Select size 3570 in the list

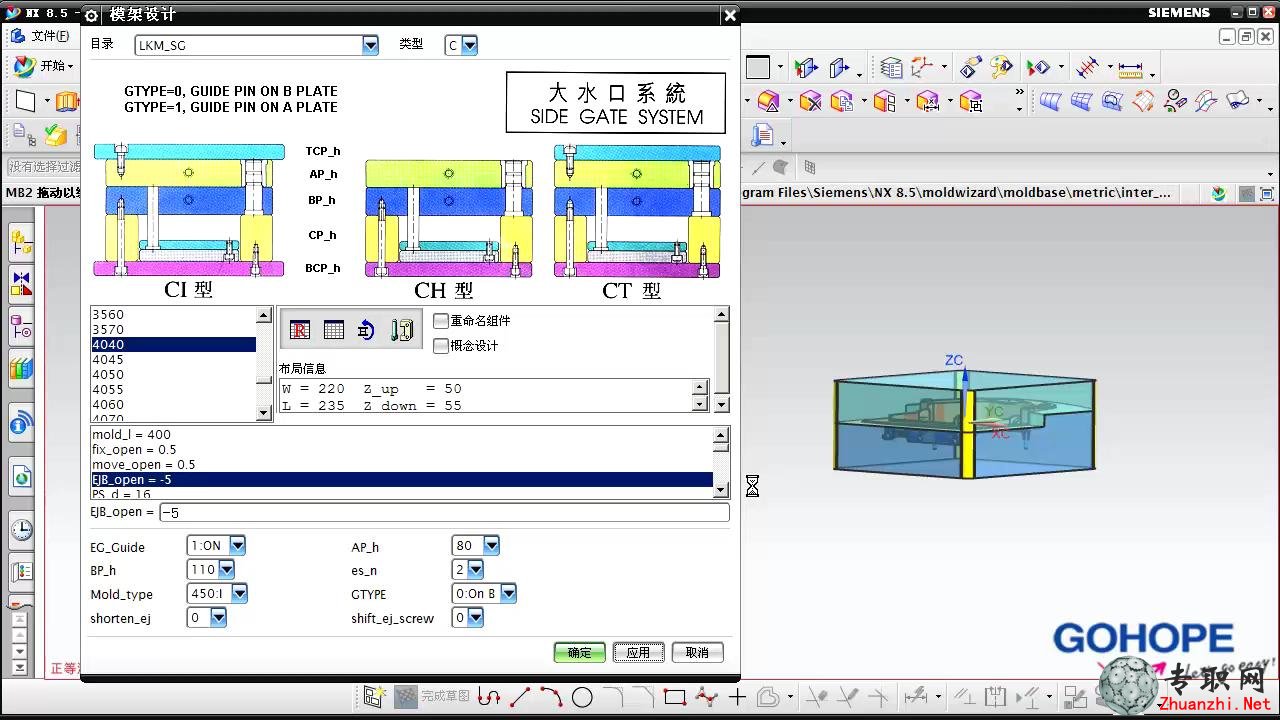point(173,329)
